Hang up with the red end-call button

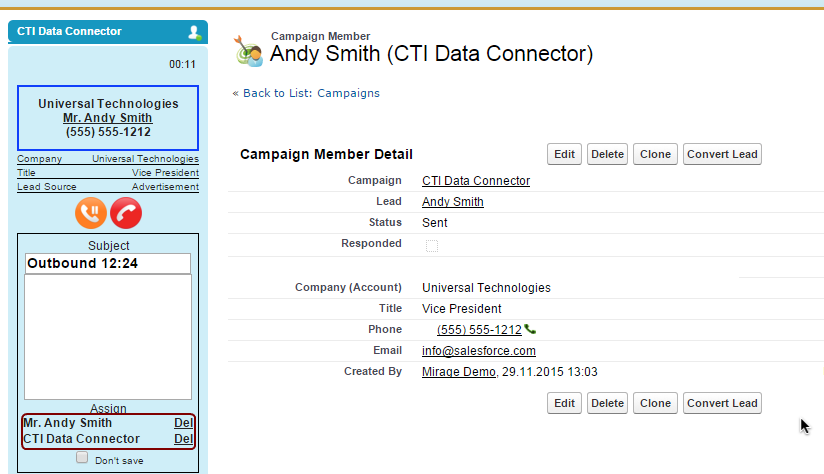(126, 213)
